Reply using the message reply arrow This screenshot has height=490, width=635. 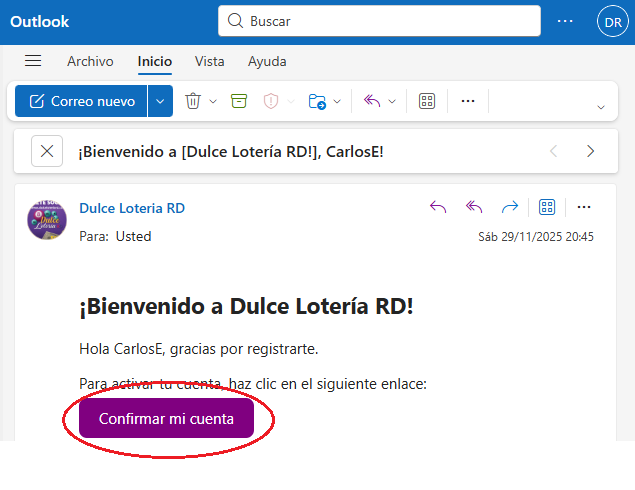tap(438, 207)
